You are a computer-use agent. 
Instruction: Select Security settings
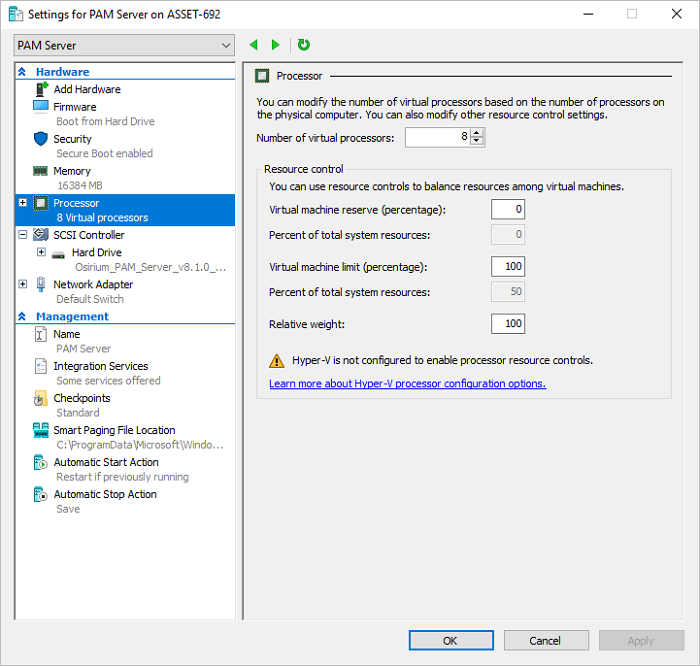[72, 139]
